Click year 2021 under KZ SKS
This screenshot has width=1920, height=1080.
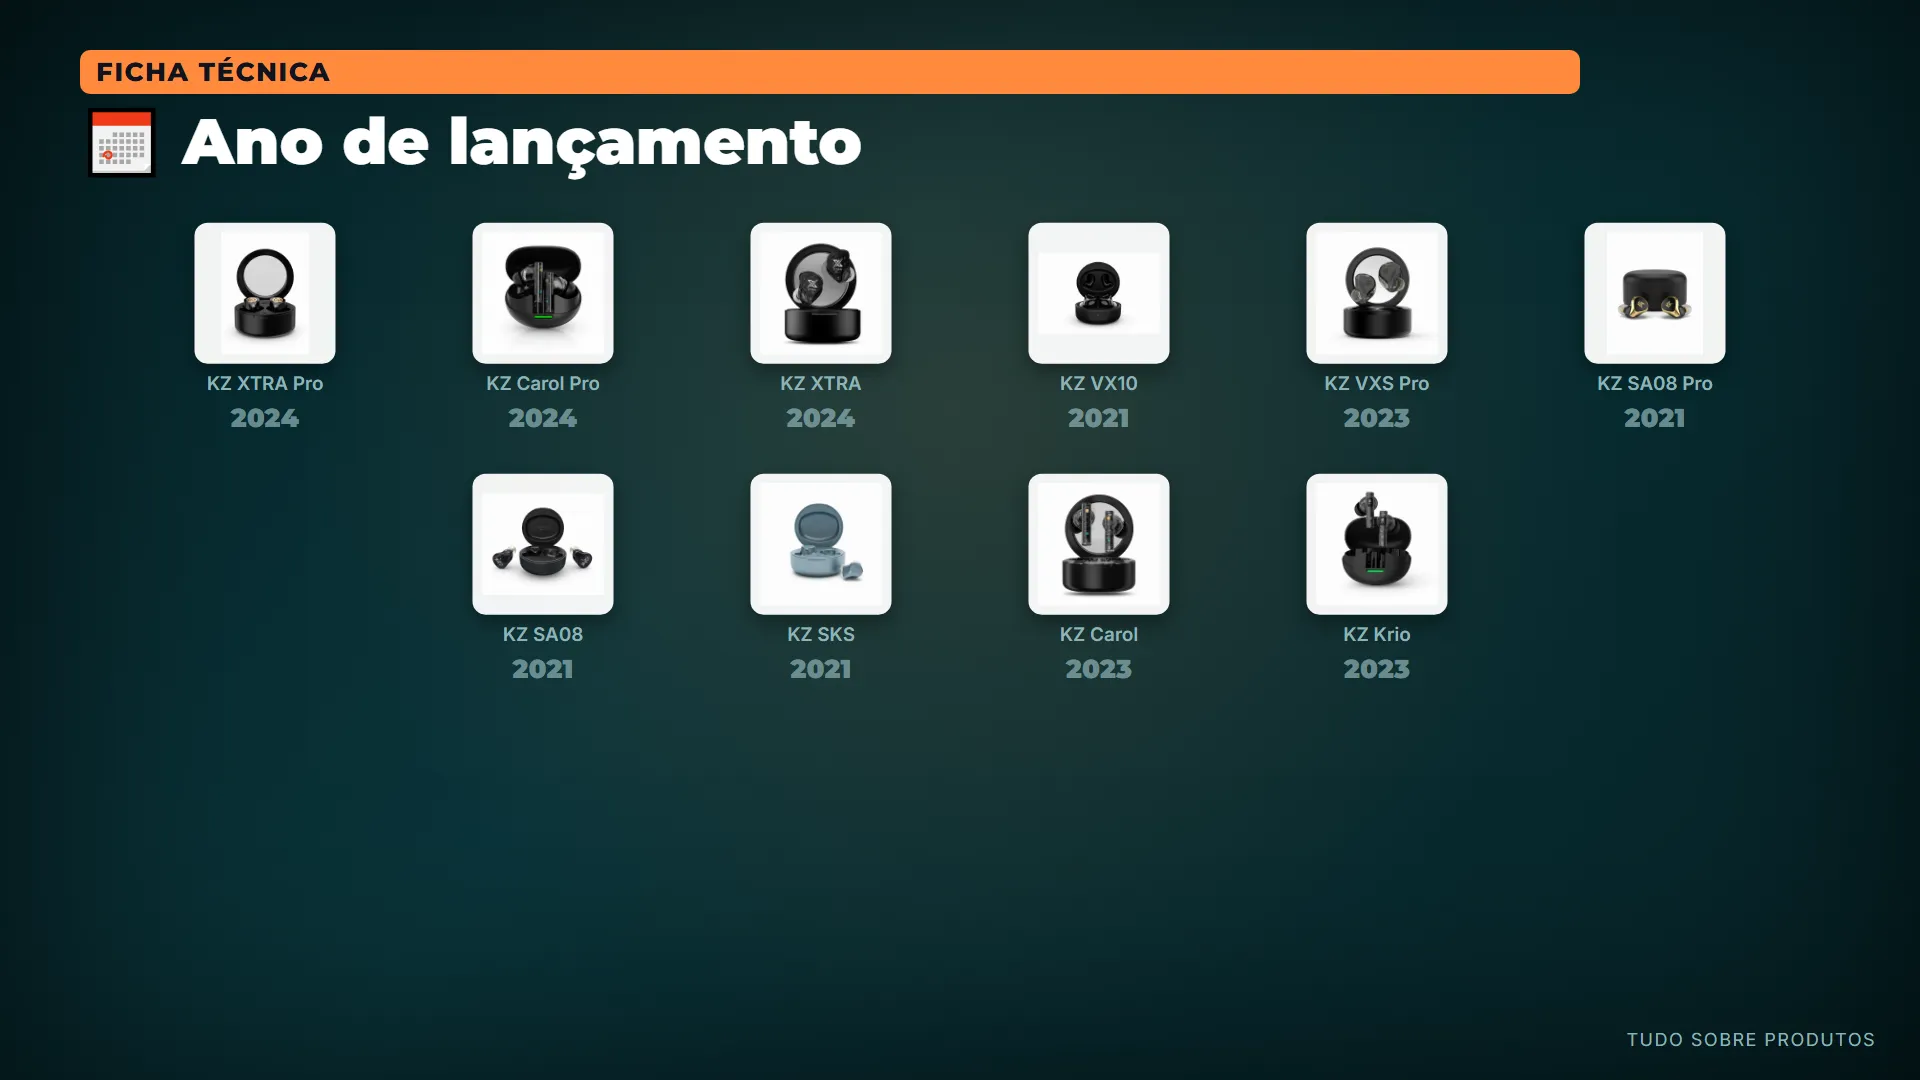(x=821, y=669)
